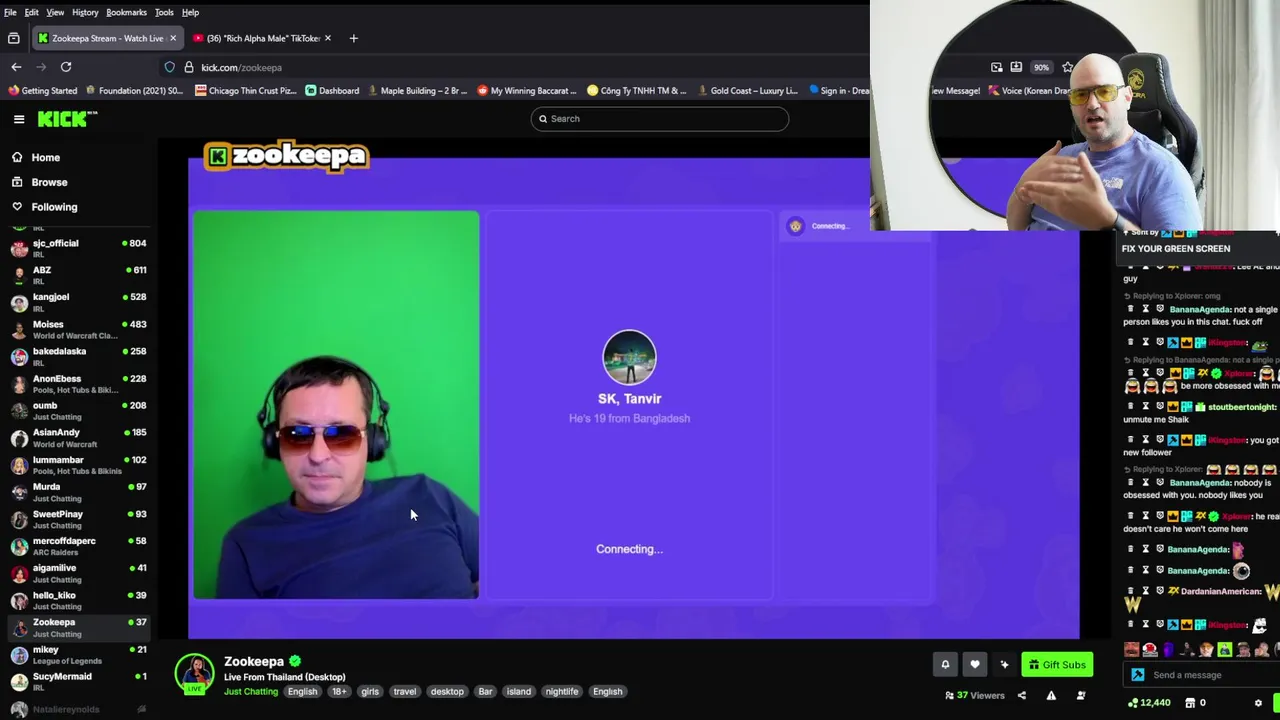Toggle follow heart button

(x=975, y=665)
